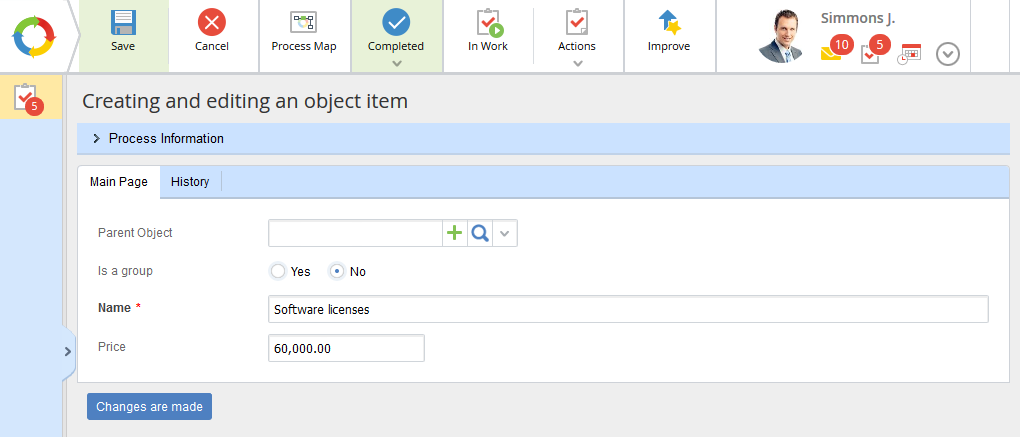The width and height of the screenshot is (1020, 437).
Task: Expand the Completed button dropdown arrow
Action: click(x=396, y=63)
